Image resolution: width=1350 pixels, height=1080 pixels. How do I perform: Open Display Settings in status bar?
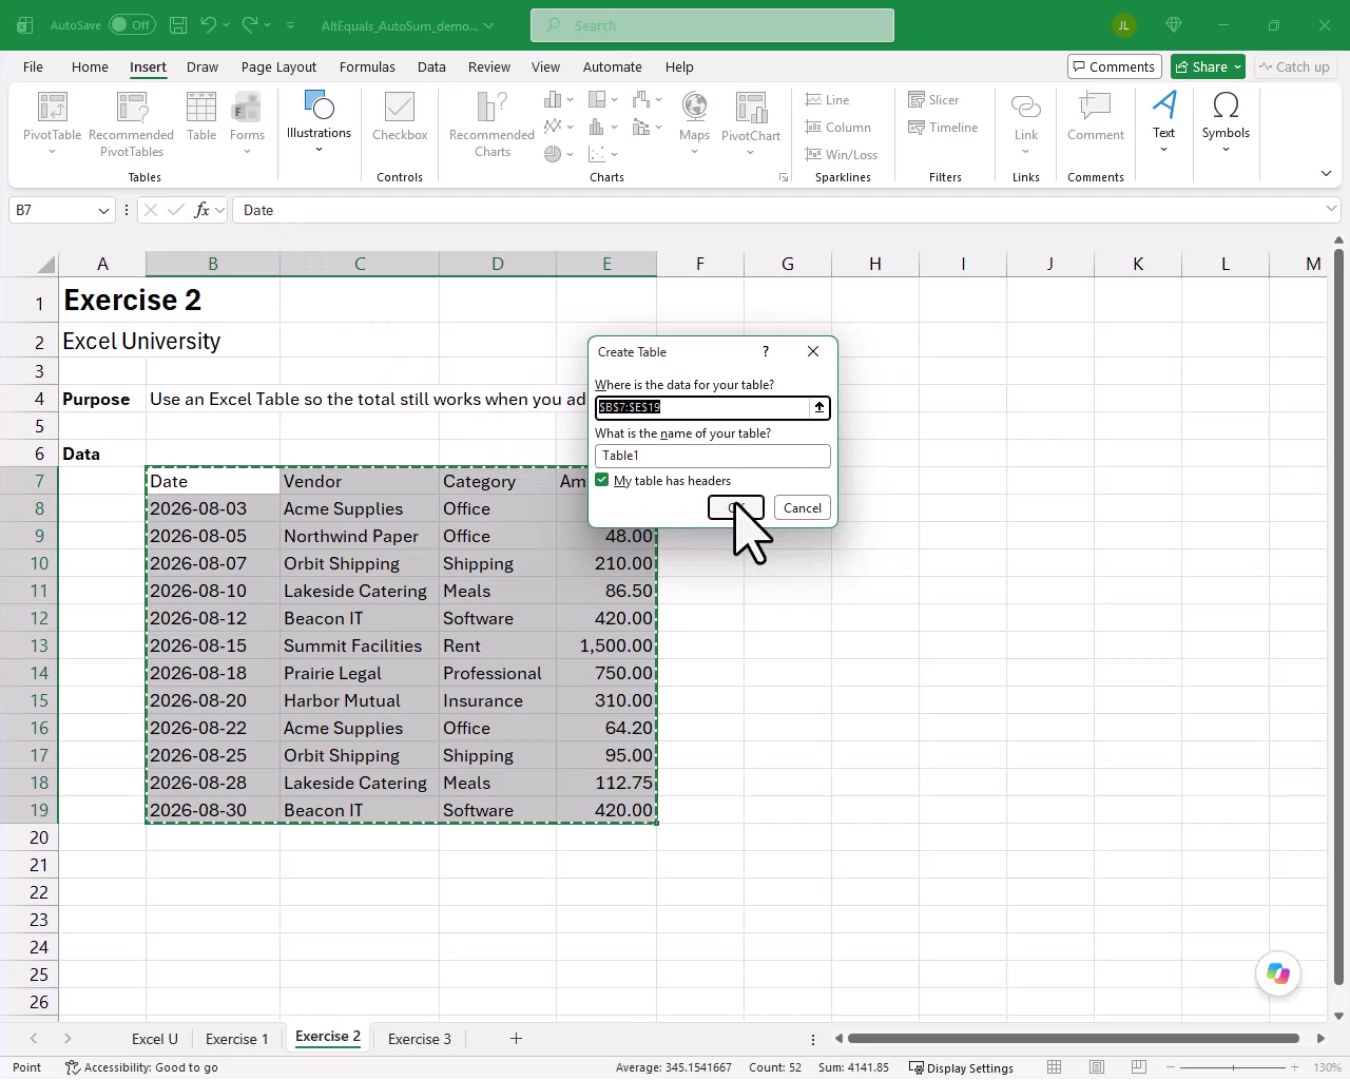961,1068
